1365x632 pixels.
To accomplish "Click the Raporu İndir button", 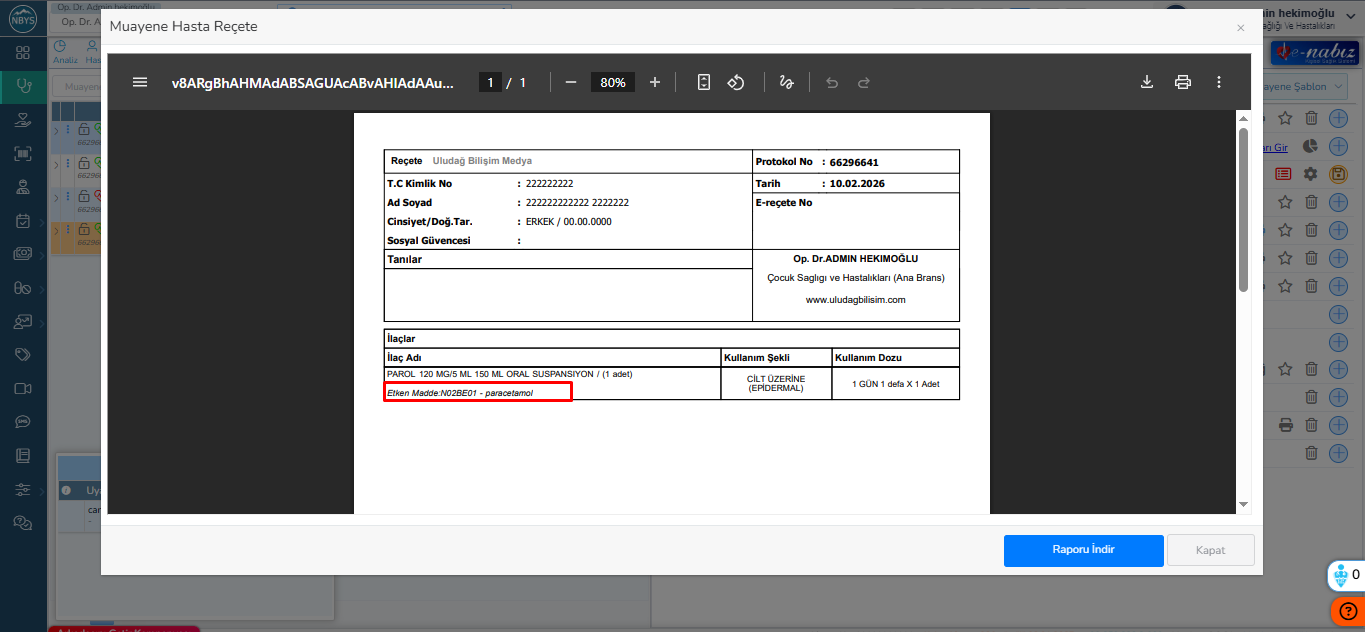I will 1084,550.
